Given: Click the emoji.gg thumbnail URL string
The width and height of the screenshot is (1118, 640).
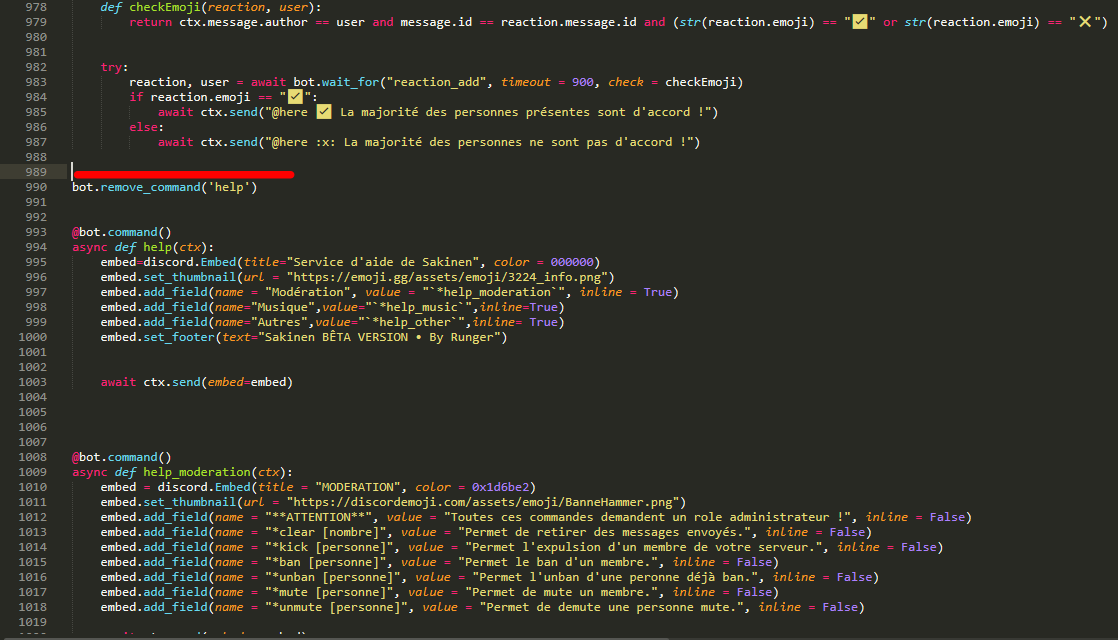Looking at the screenshot, I should pyautogui.click(x=450, y=277).
